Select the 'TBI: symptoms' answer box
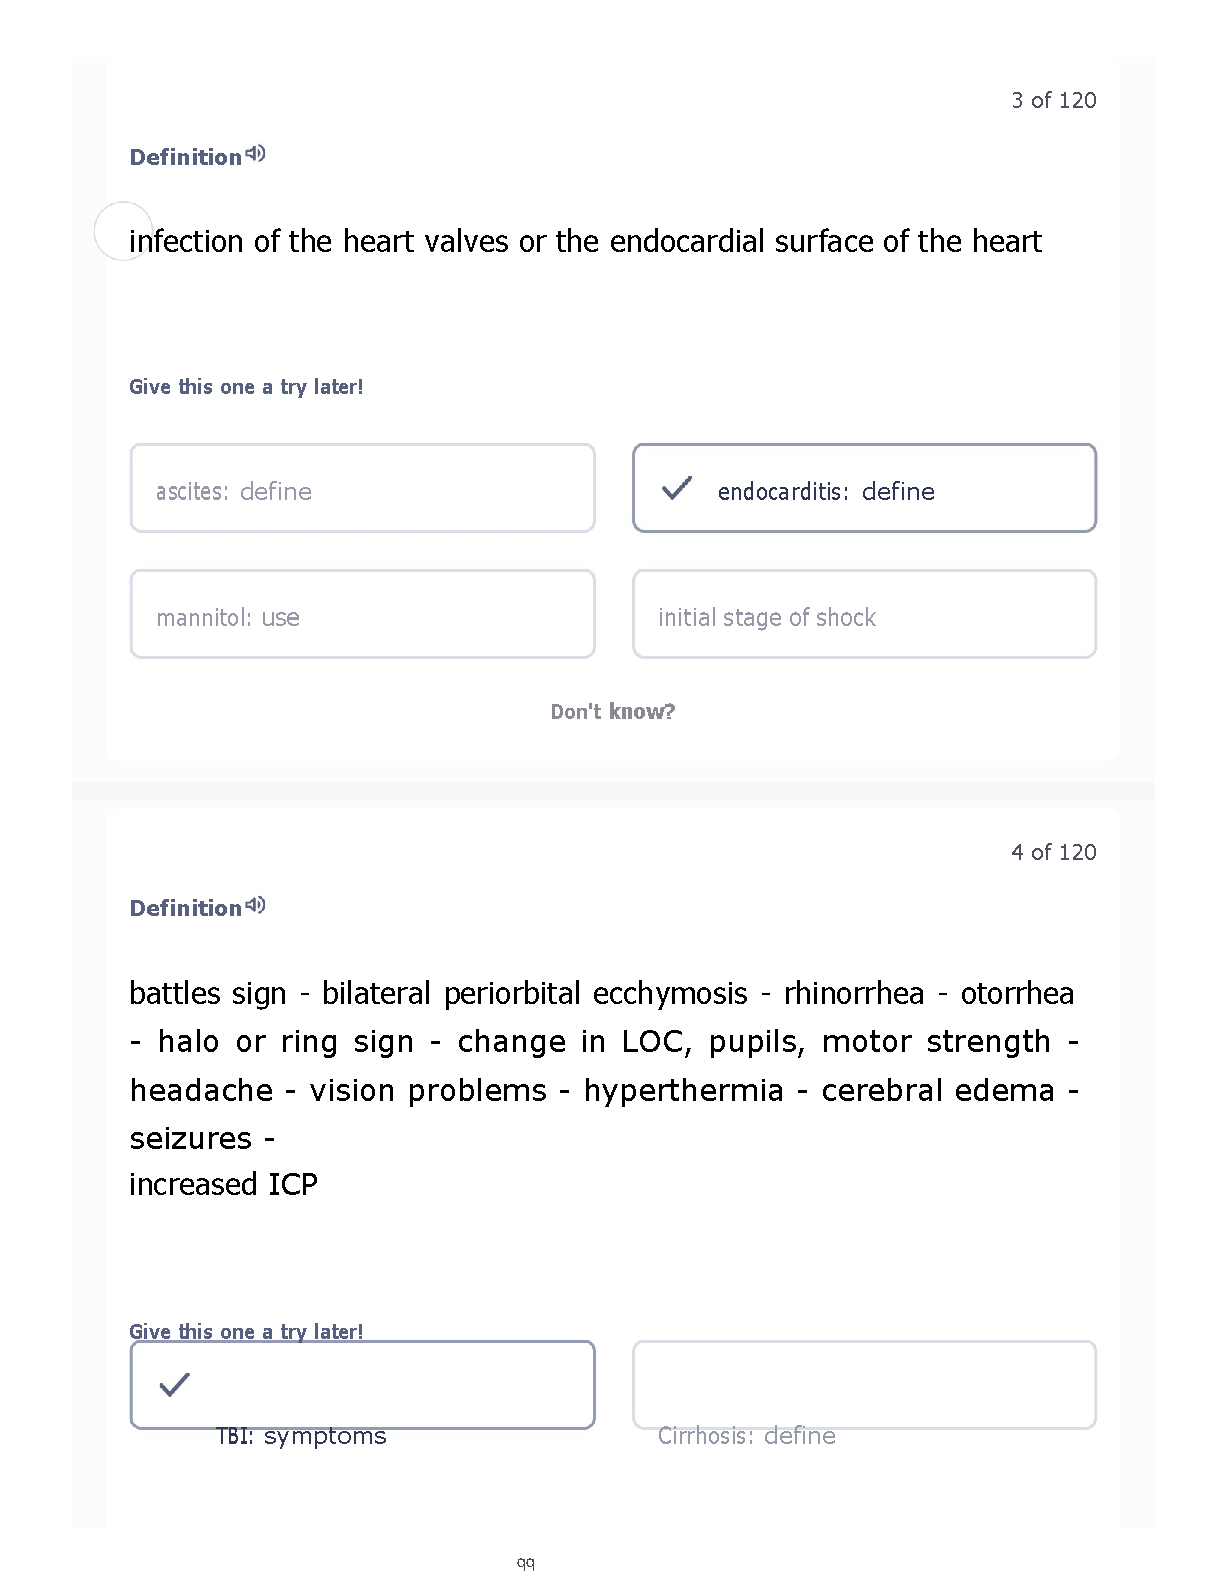Image resolution: width=1224 pixels, height=1584 pixels. click(363, 1385)
